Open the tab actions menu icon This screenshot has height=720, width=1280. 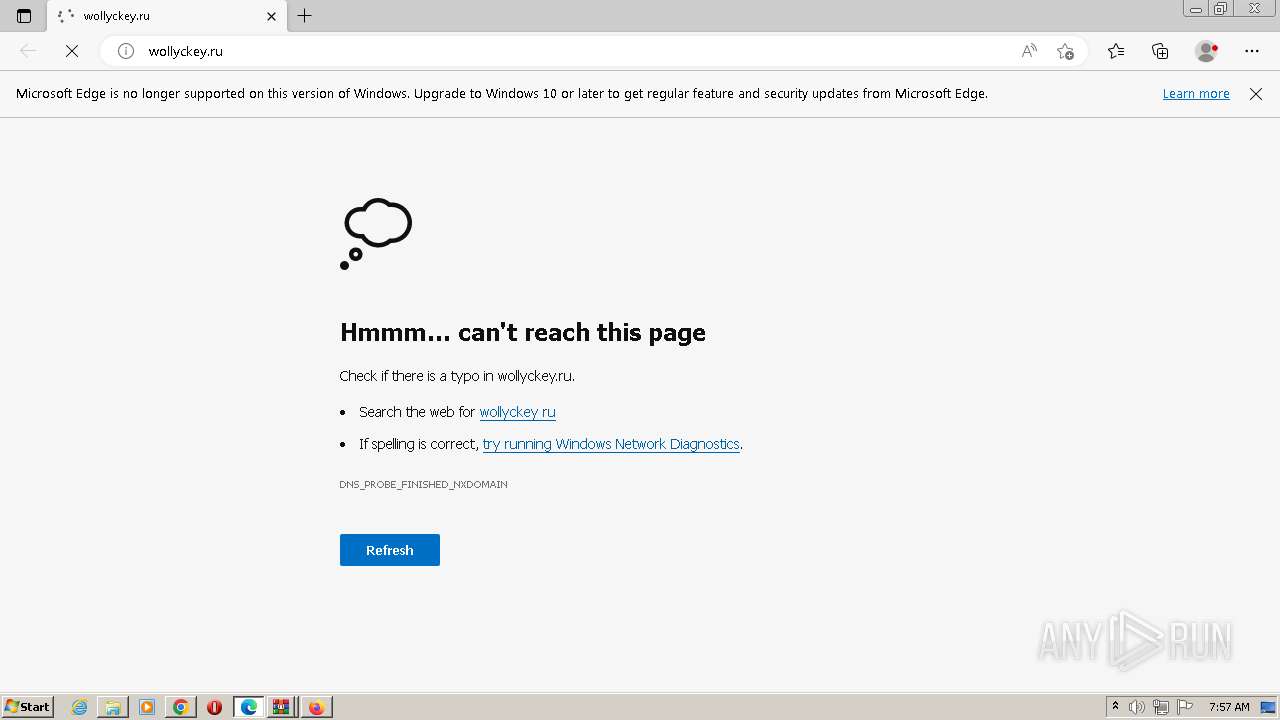(x=24, y=16)
